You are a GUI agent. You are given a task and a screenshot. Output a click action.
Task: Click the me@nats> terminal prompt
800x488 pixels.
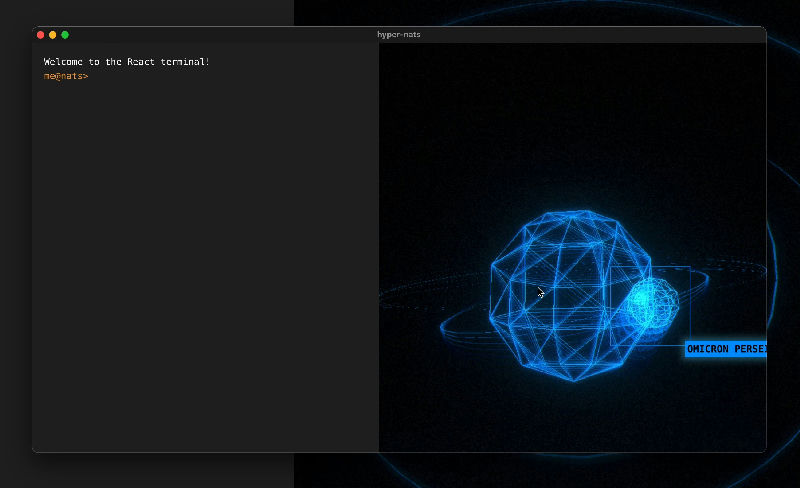pyautogui.click(x=66, y=76)
